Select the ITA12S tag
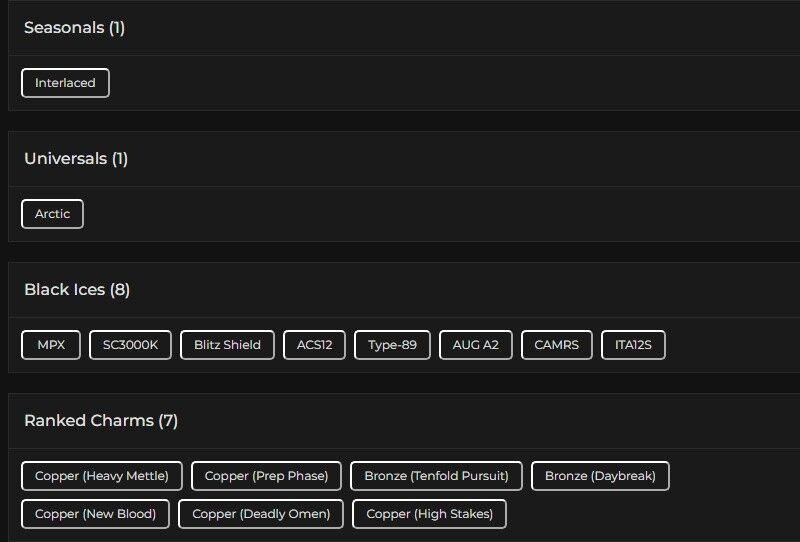 click(633, 345)
